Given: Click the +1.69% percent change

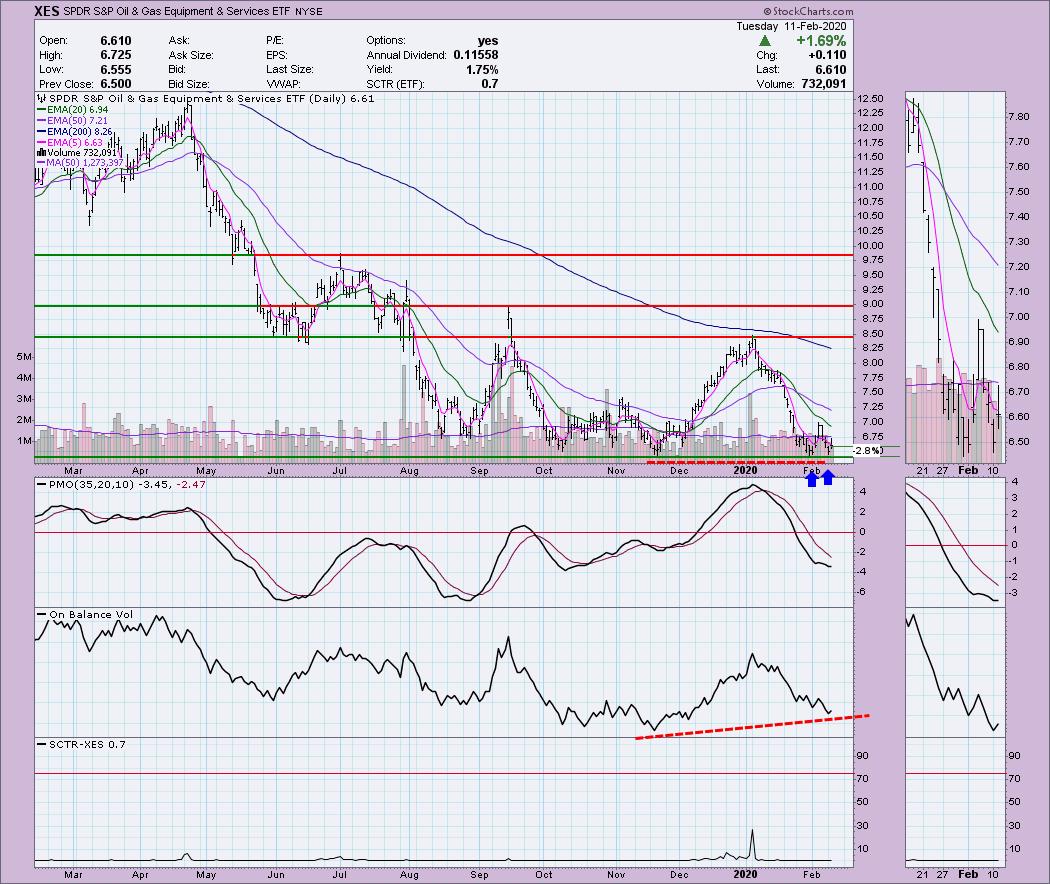Looking at the screenshot, I should [821, 41].
